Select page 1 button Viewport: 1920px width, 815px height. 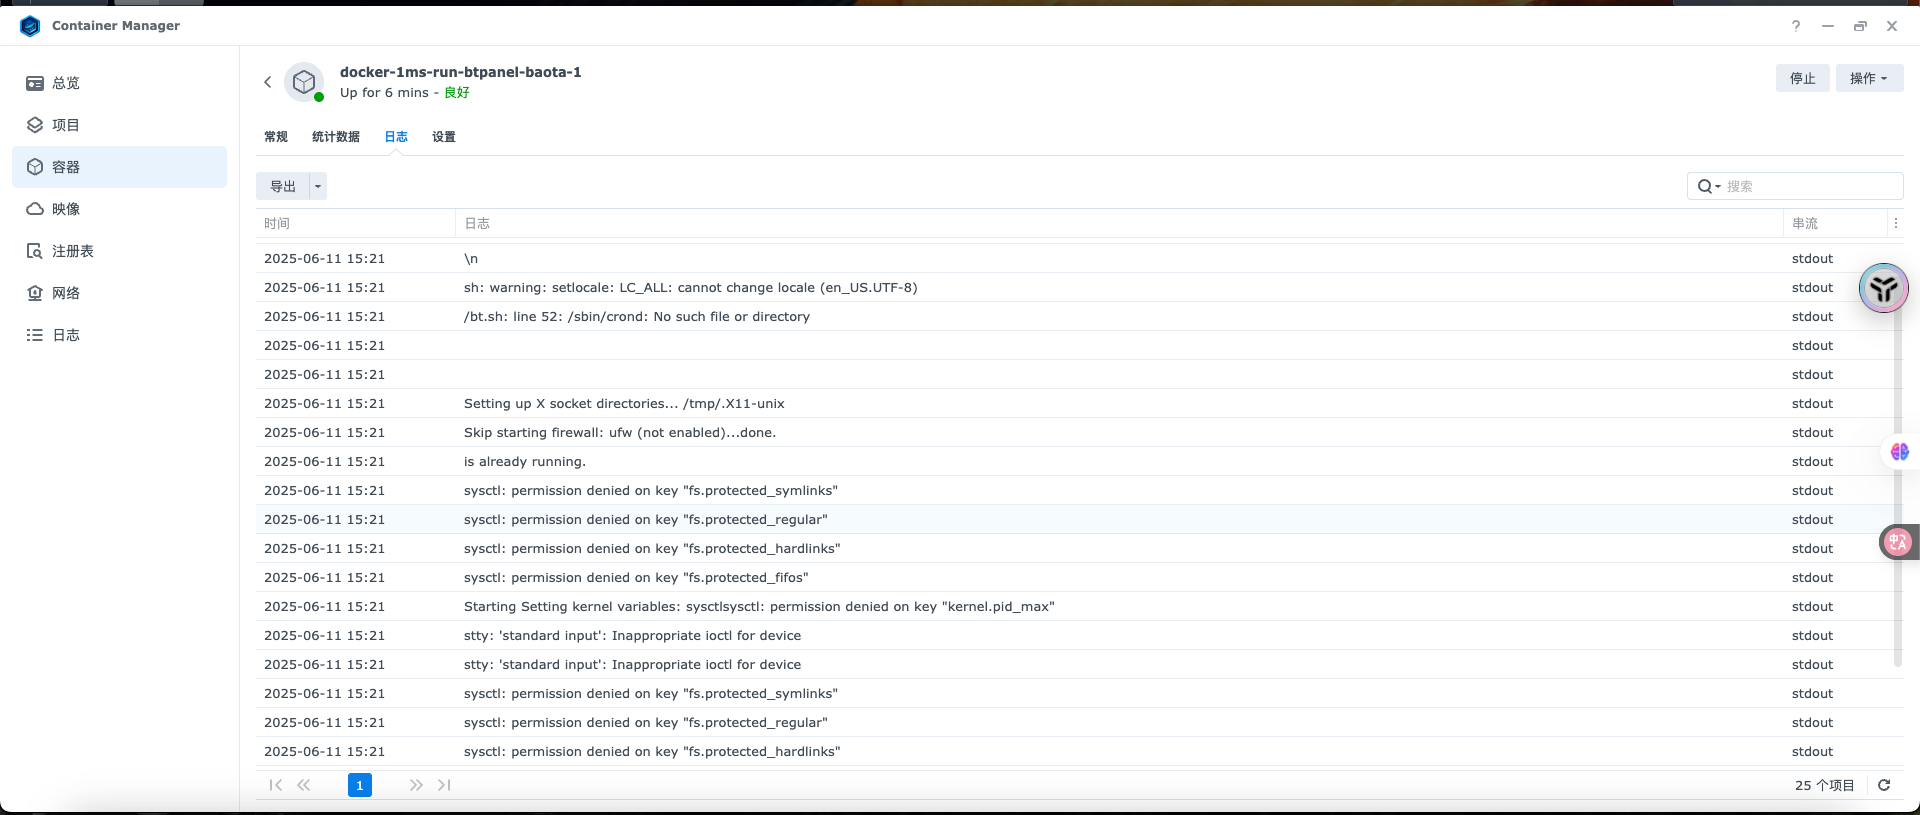(360, 785)
